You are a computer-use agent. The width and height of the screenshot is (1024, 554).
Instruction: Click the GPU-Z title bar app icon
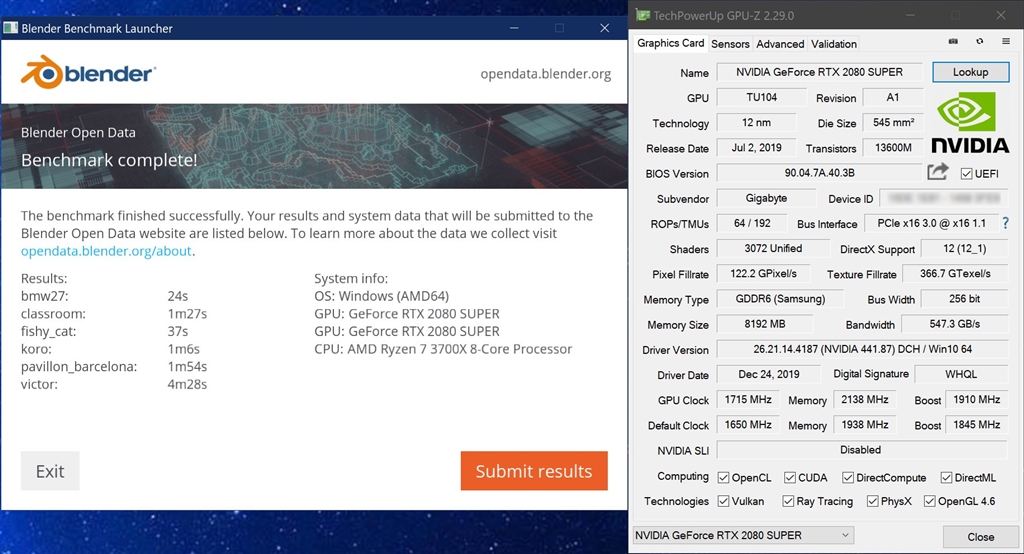[643, 15]
